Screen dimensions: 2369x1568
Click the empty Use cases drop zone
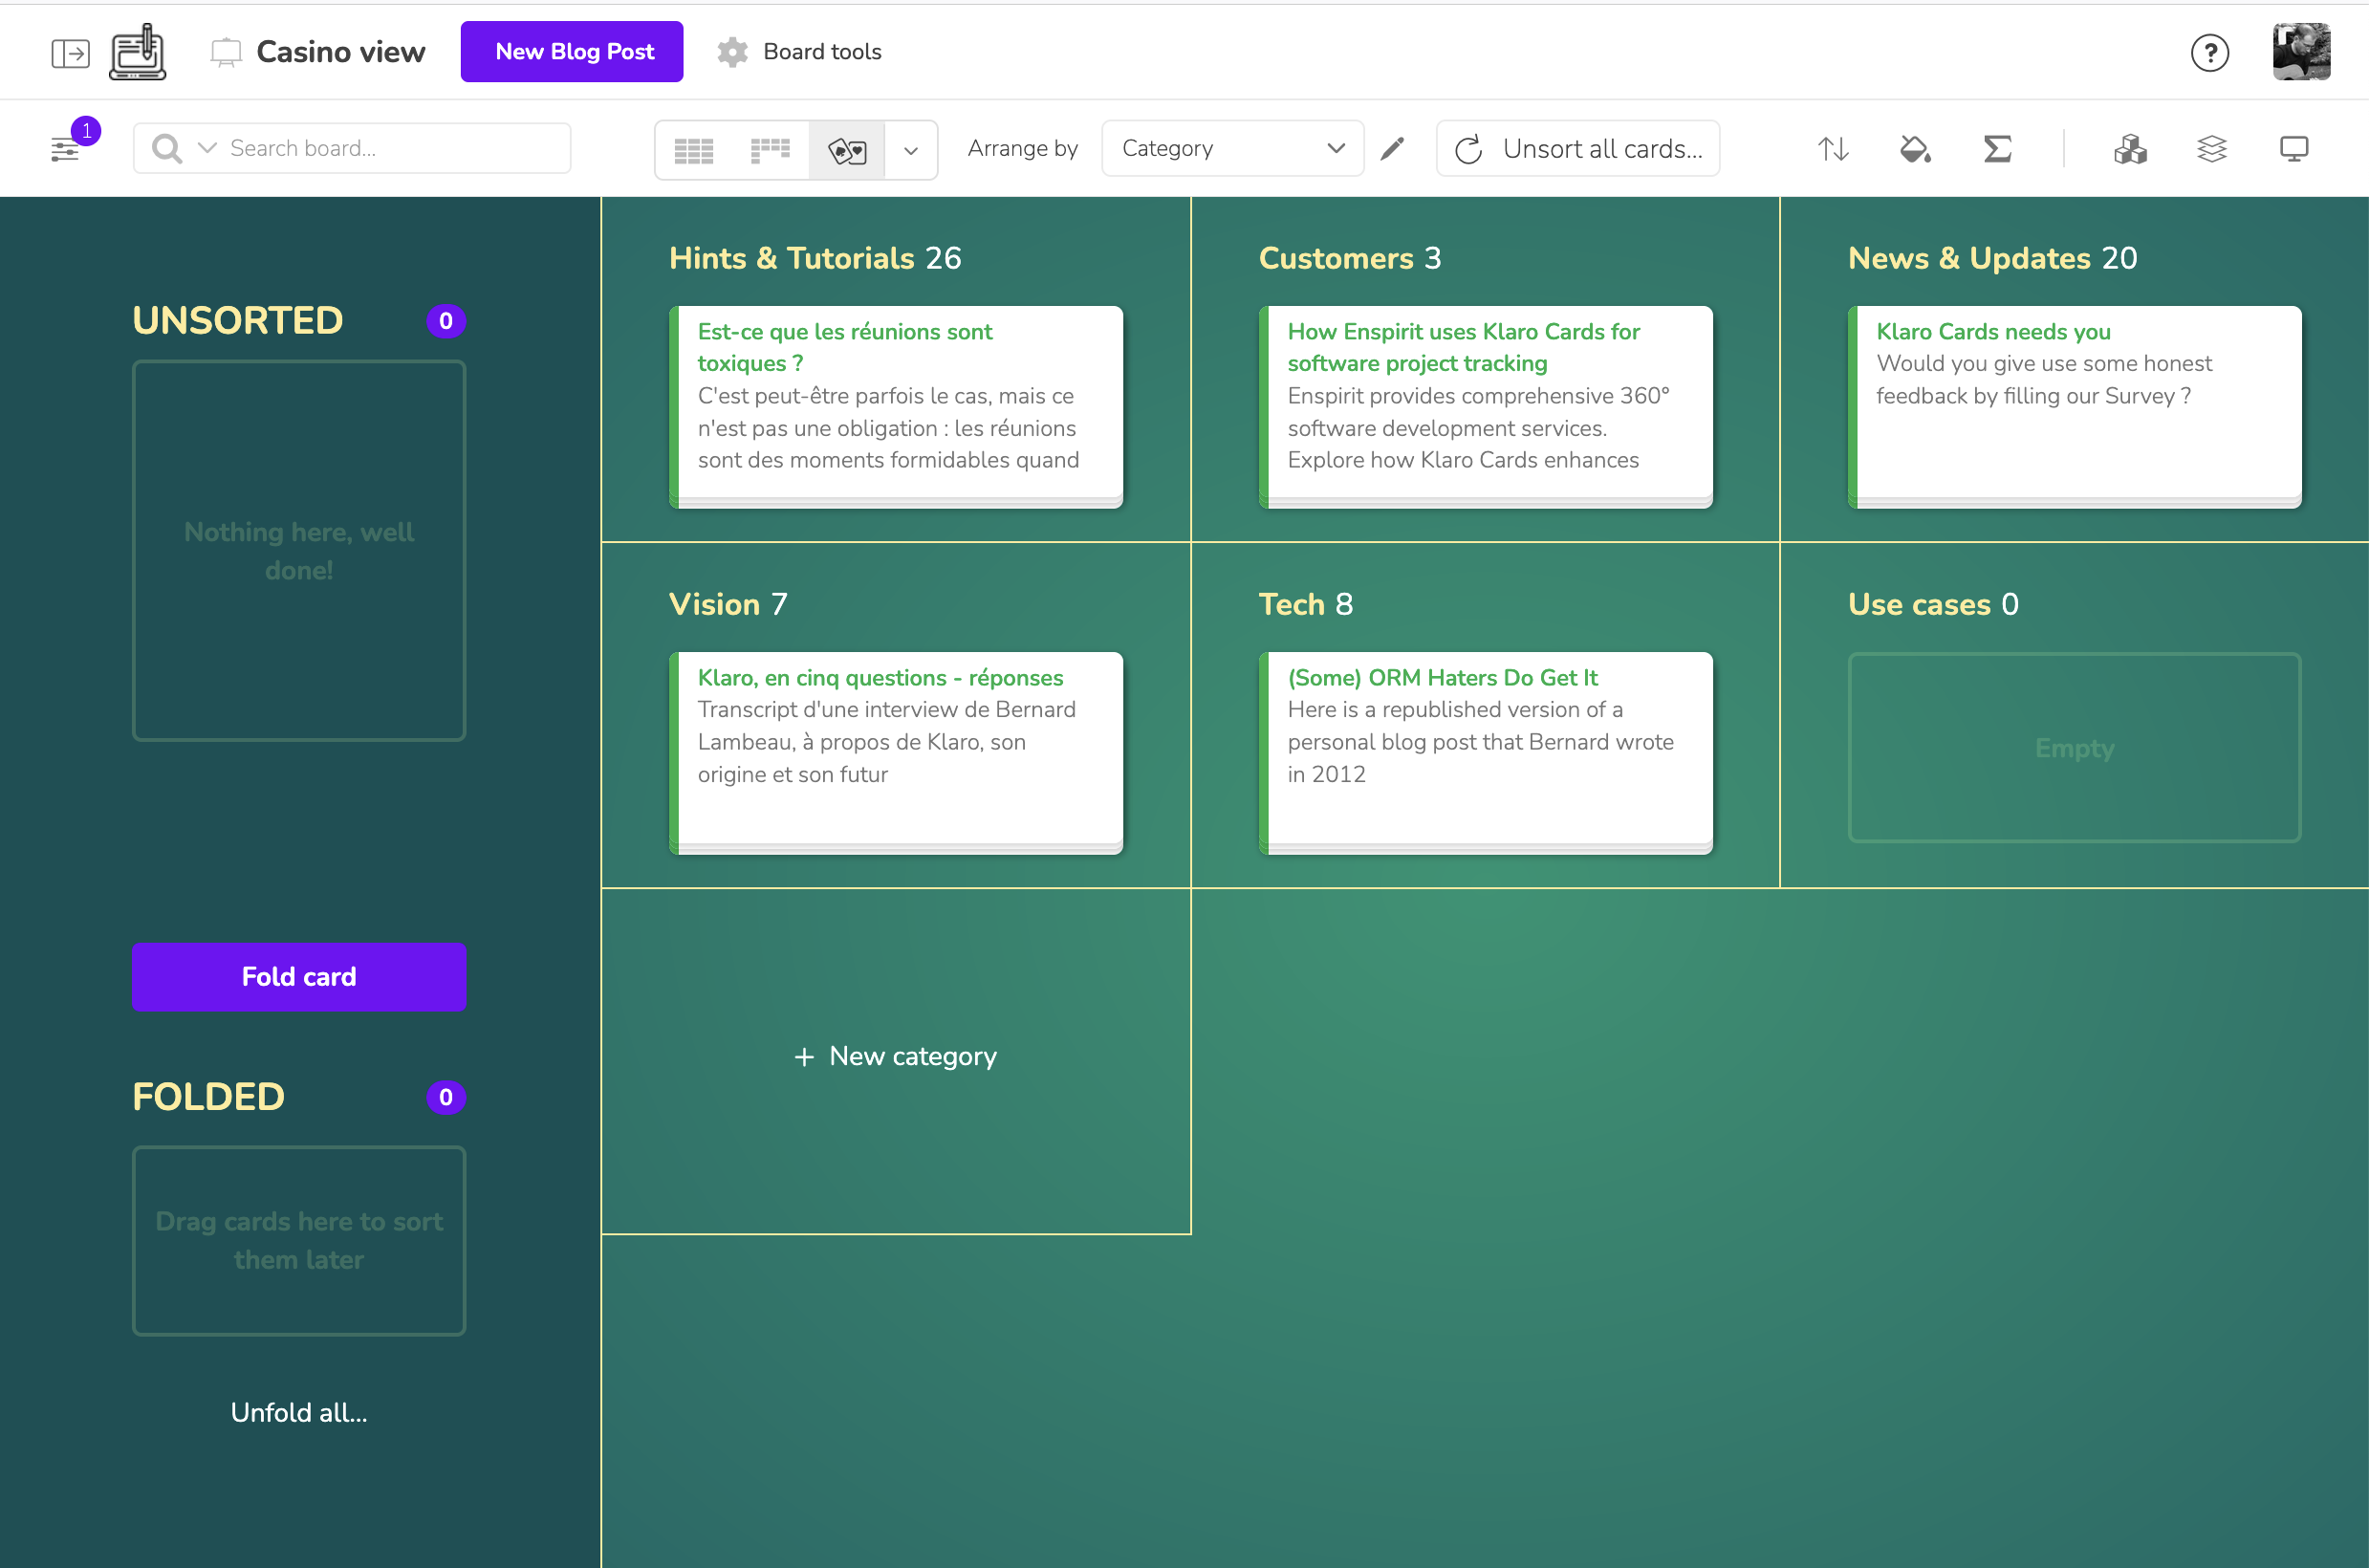2075,748
